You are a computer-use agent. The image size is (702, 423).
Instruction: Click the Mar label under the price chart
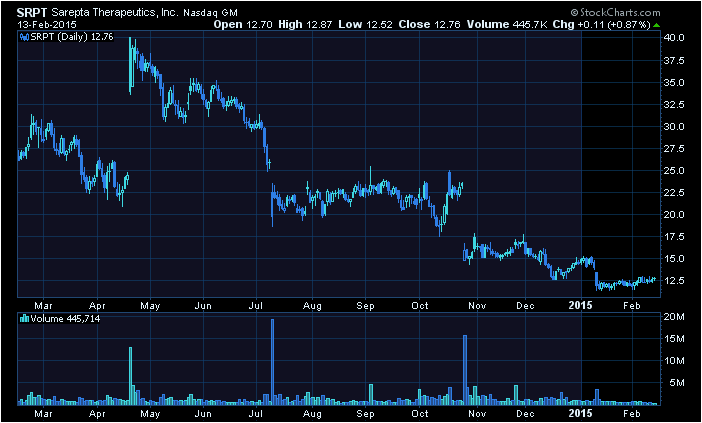43,305
